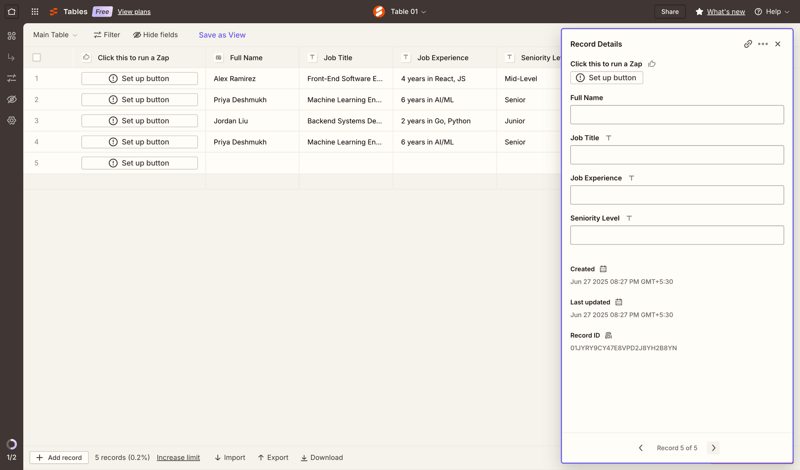The image size is (800, 470).
Task: Focus the Job Title input field
Action: click(677, 155)
